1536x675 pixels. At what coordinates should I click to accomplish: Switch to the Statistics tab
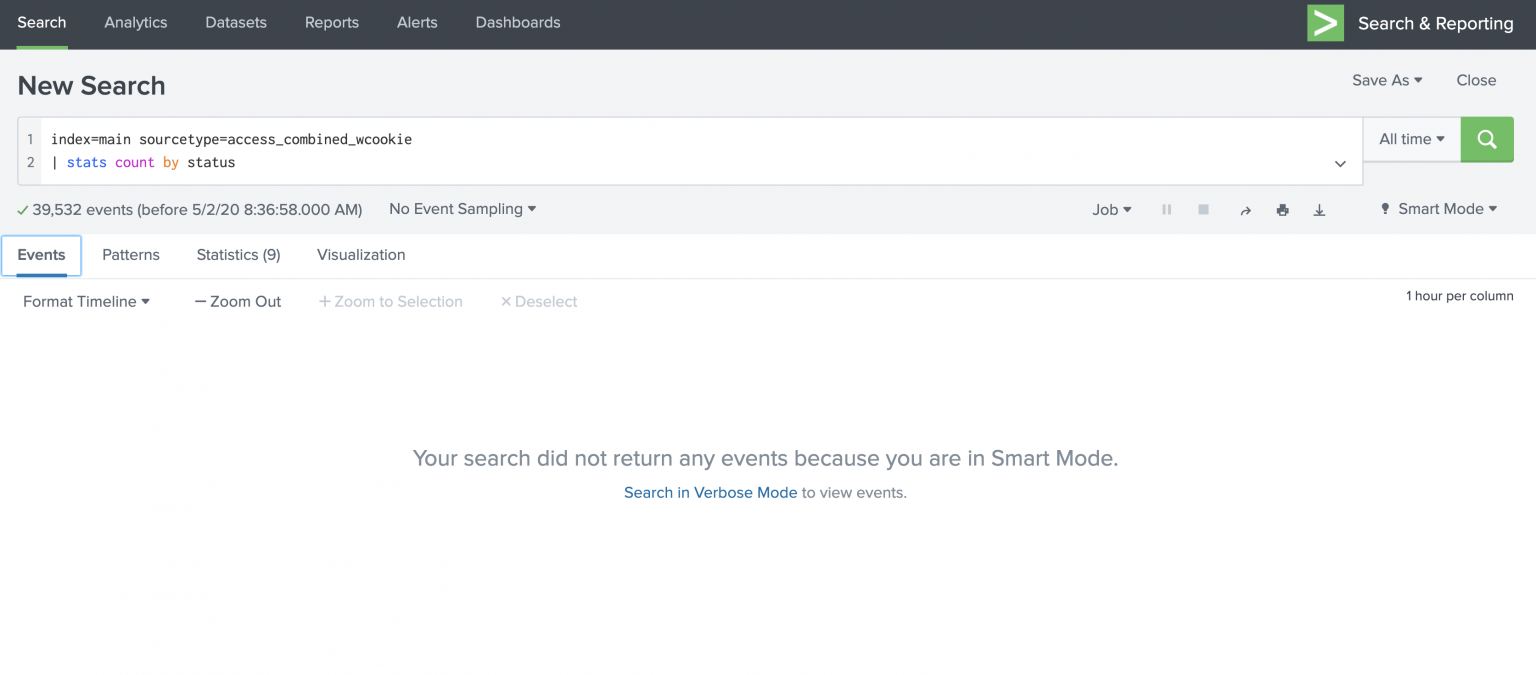237,255
